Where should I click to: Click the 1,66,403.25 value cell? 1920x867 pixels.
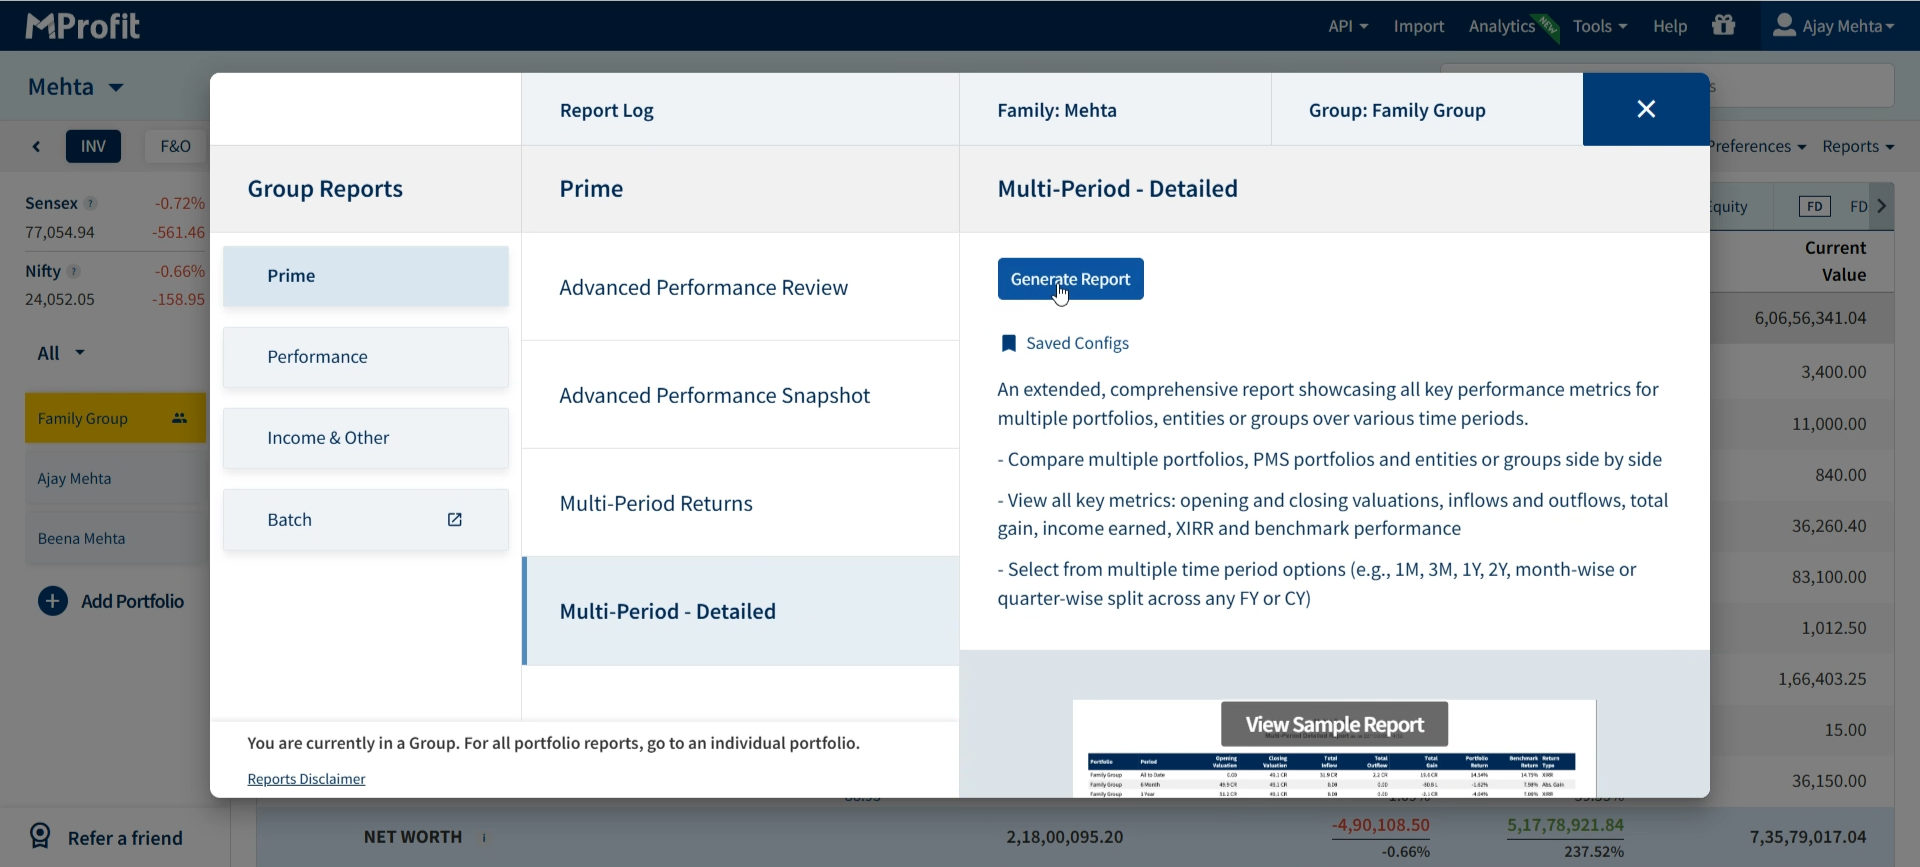(x=1822, y=679)
